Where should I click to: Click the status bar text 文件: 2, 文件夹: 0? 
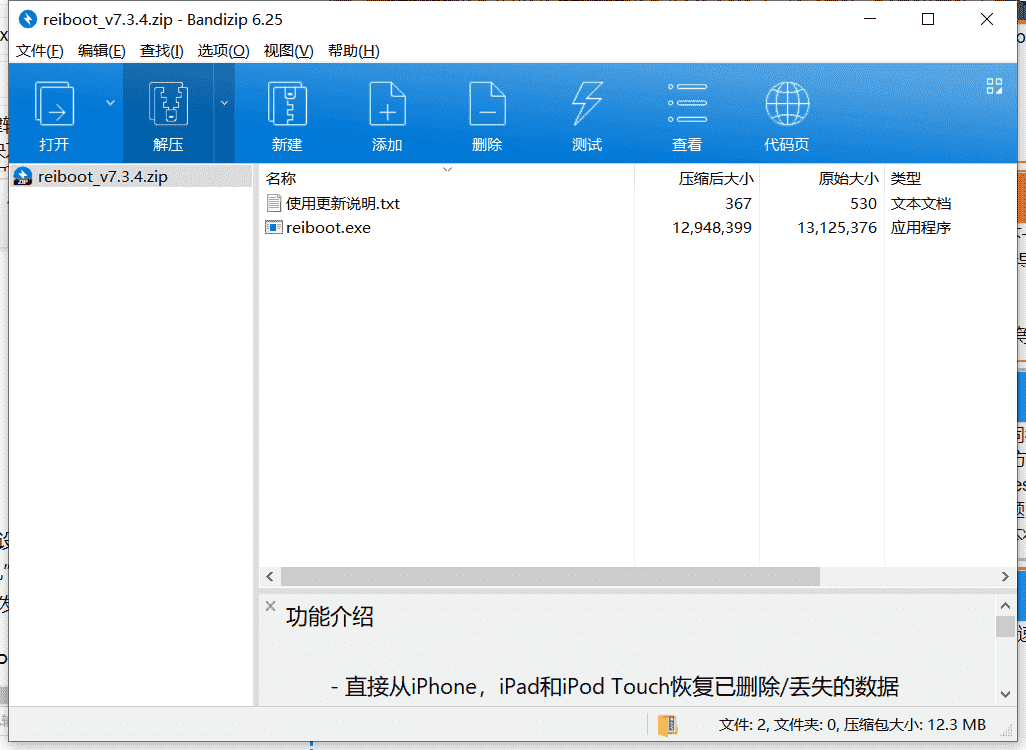[x=779, y=725]
